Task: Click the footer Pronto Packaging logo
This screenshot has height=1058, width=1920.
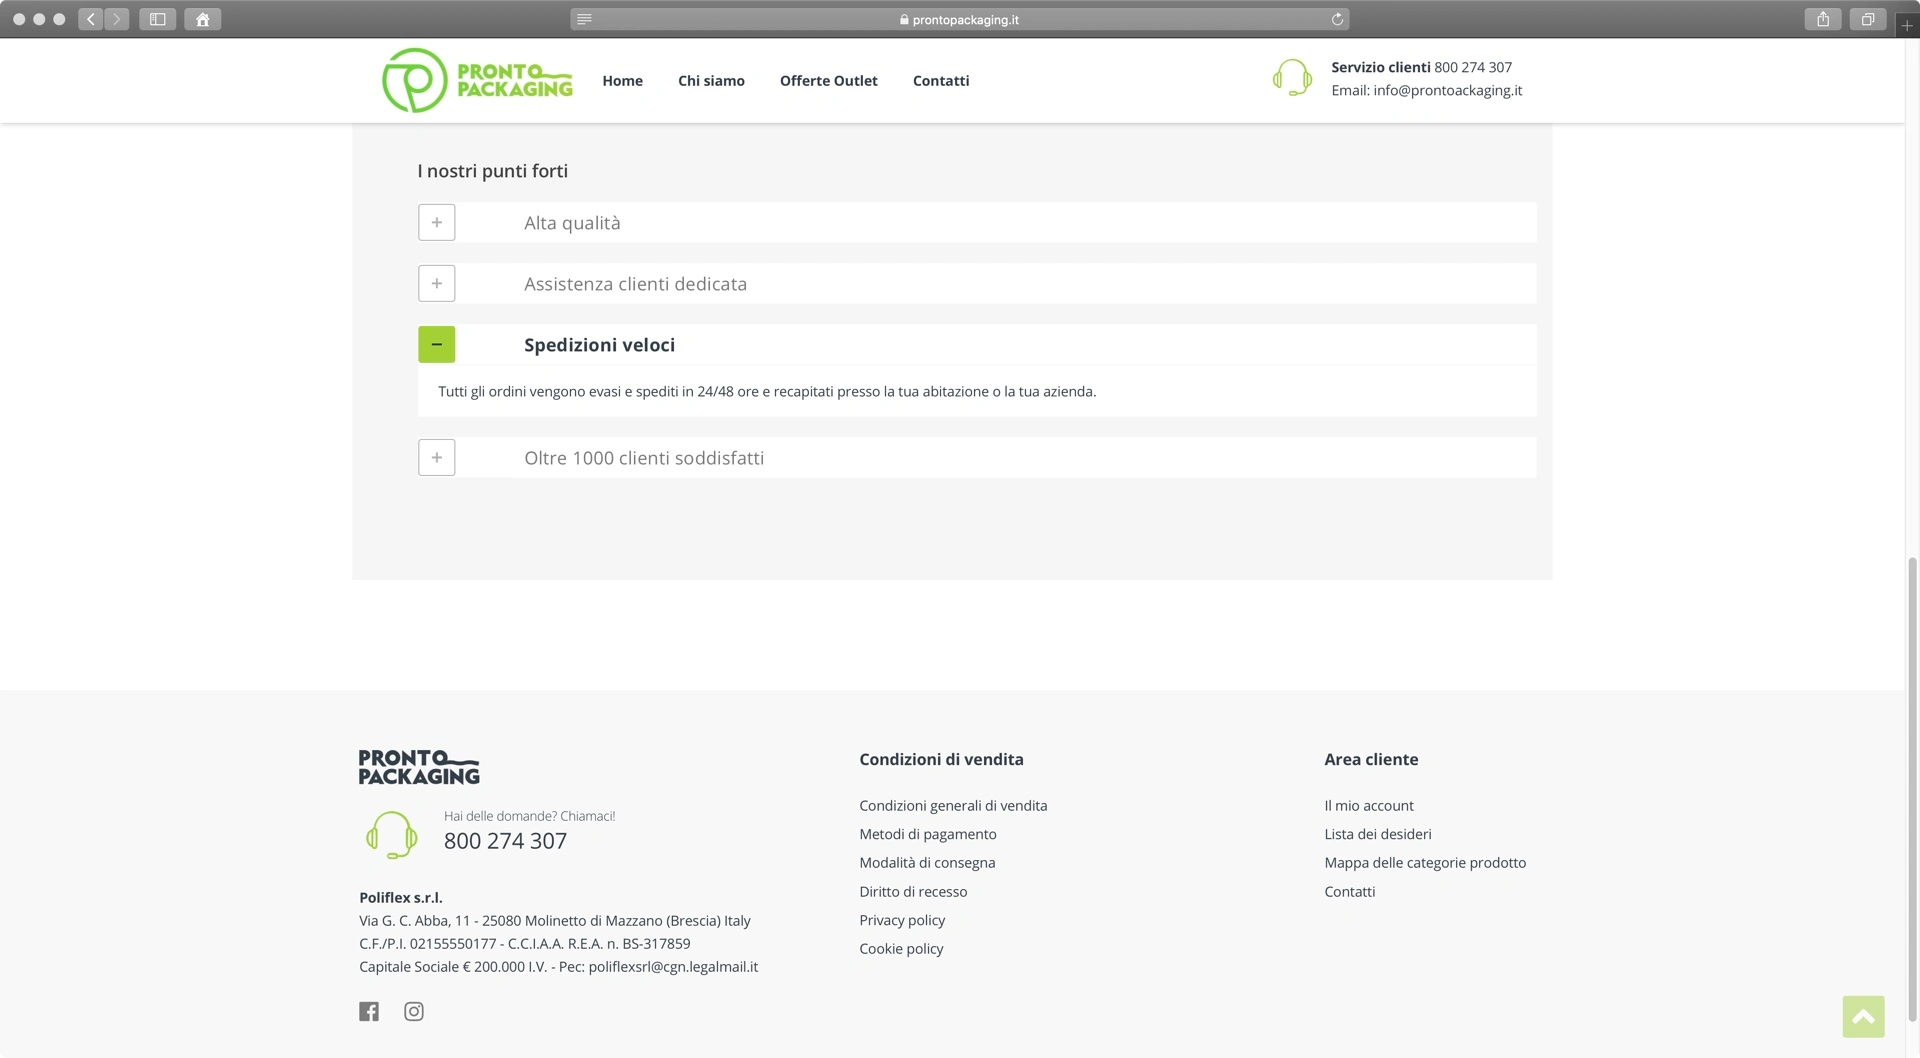Action: (x=419, y=767)
